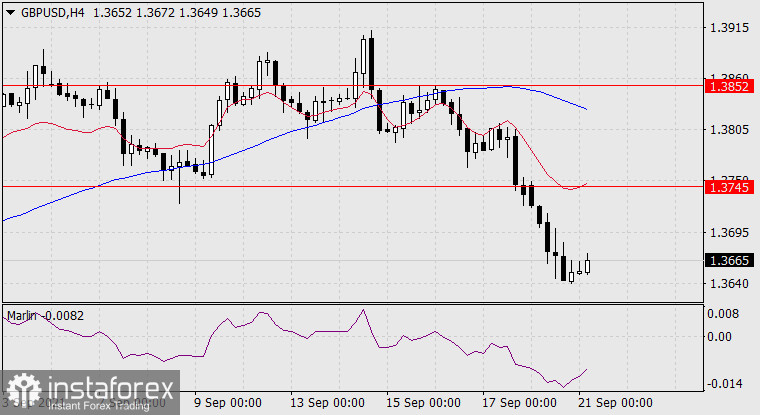This screenshot has height=415, width=760.
Task: Click the triangle arrow beside GBPUSD,H4
Action: click(10, 13)
